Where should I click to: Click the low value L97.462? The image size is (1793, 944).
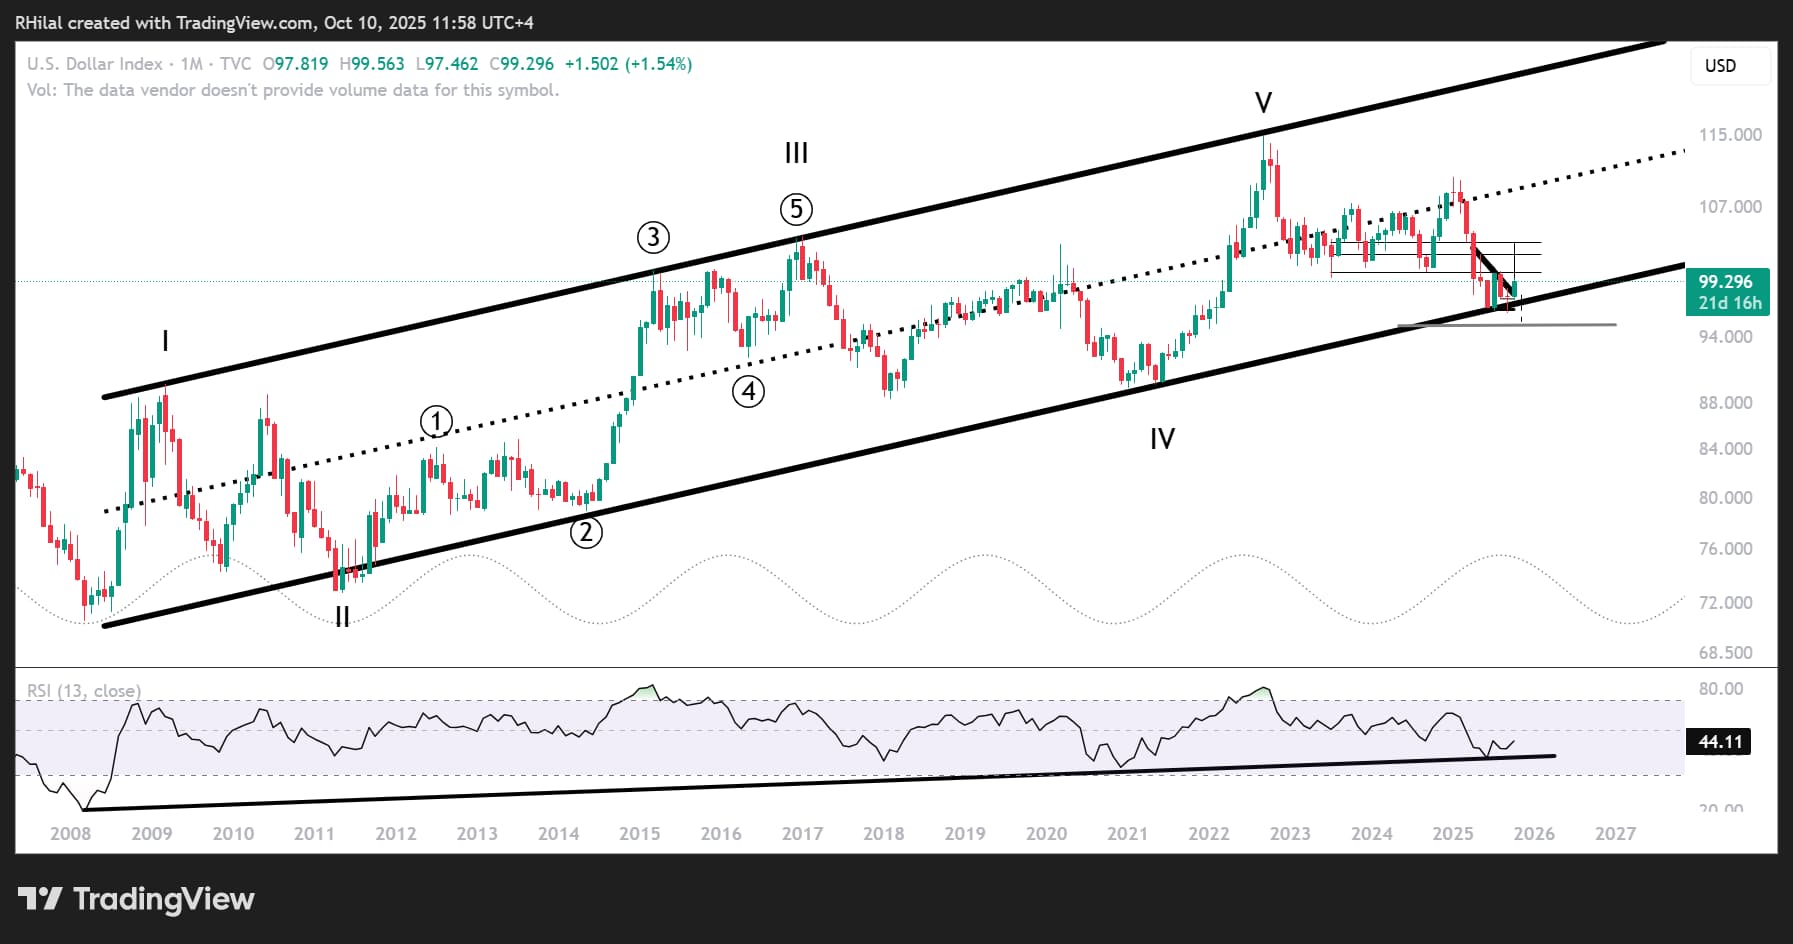pos(447,64)
